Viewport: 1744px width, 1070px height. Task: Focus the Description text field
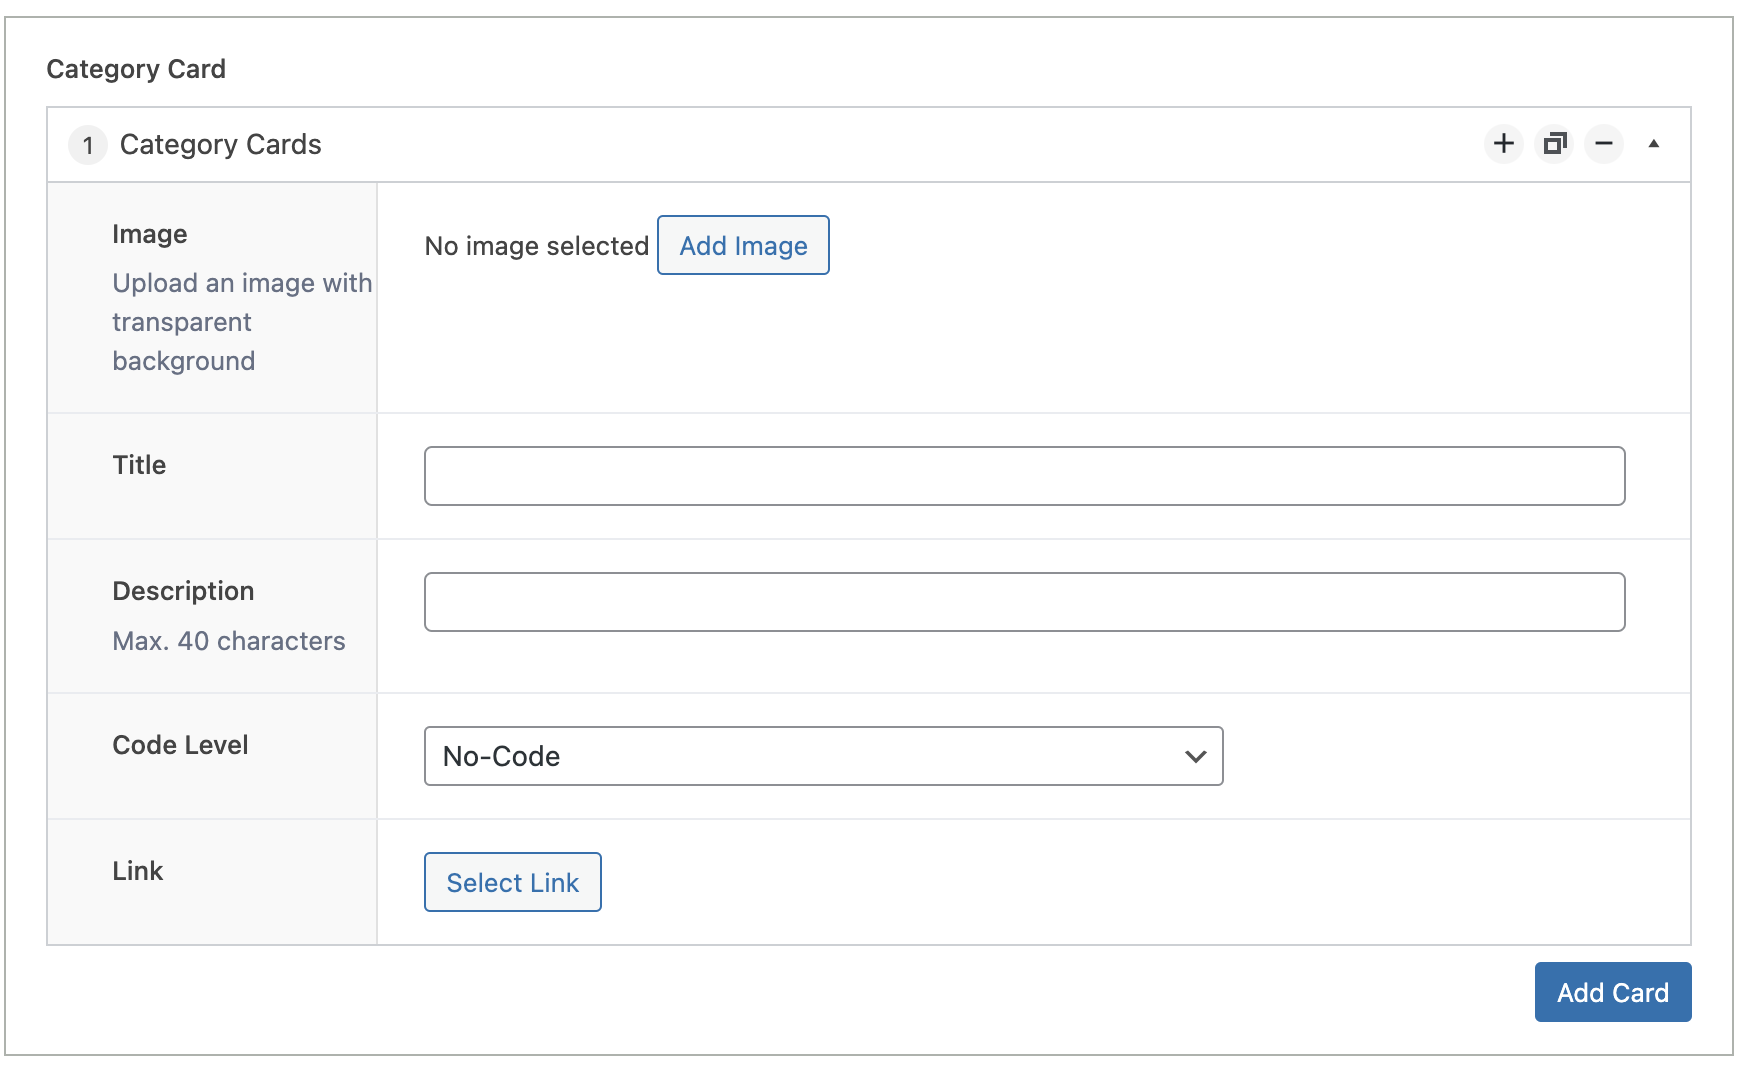[1024, 602]
